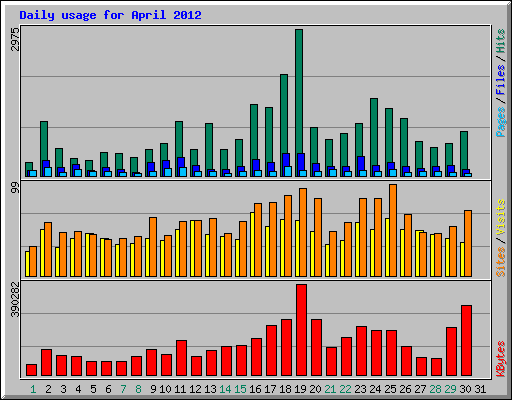
Task: Click the KBytes legend label
Action: coord(501,359)
